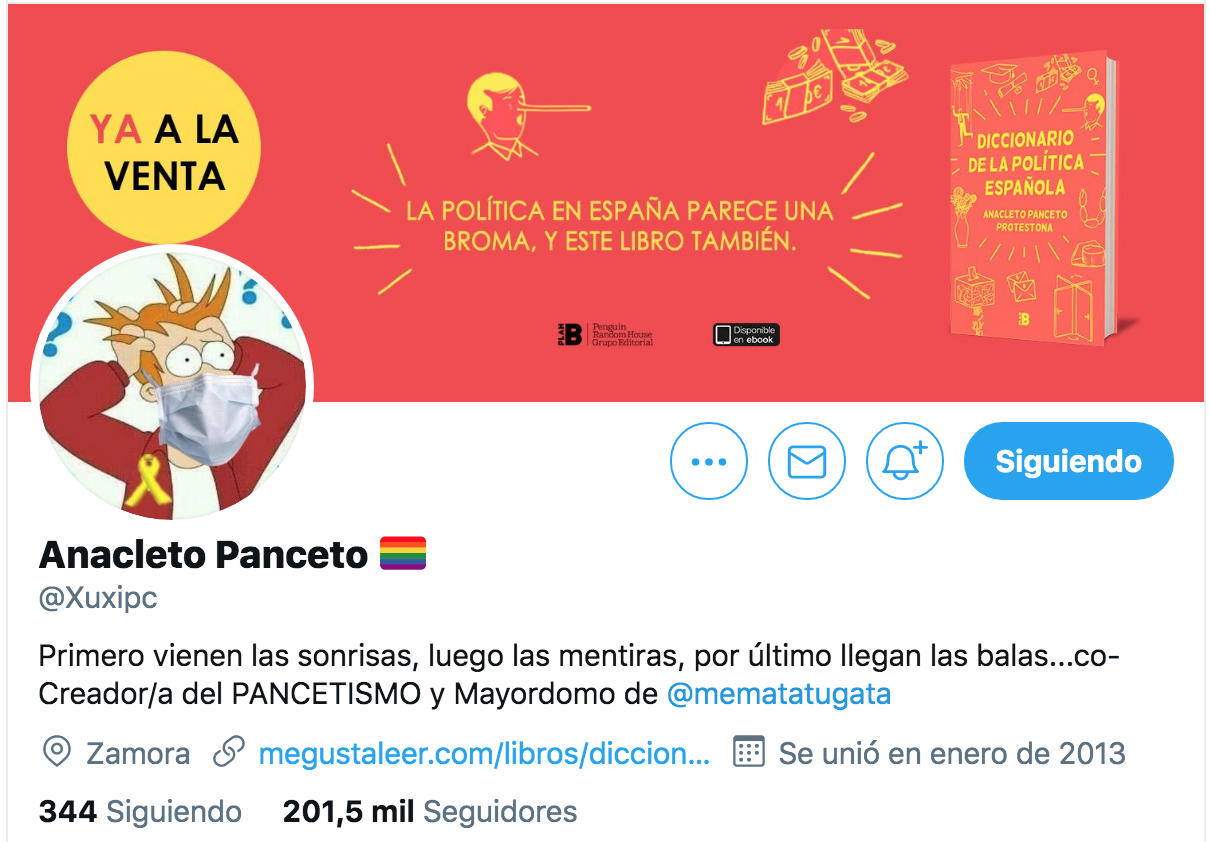Open the @mematatugata mention link
The height and width of the screenshot is (842, 1210).
779,694
